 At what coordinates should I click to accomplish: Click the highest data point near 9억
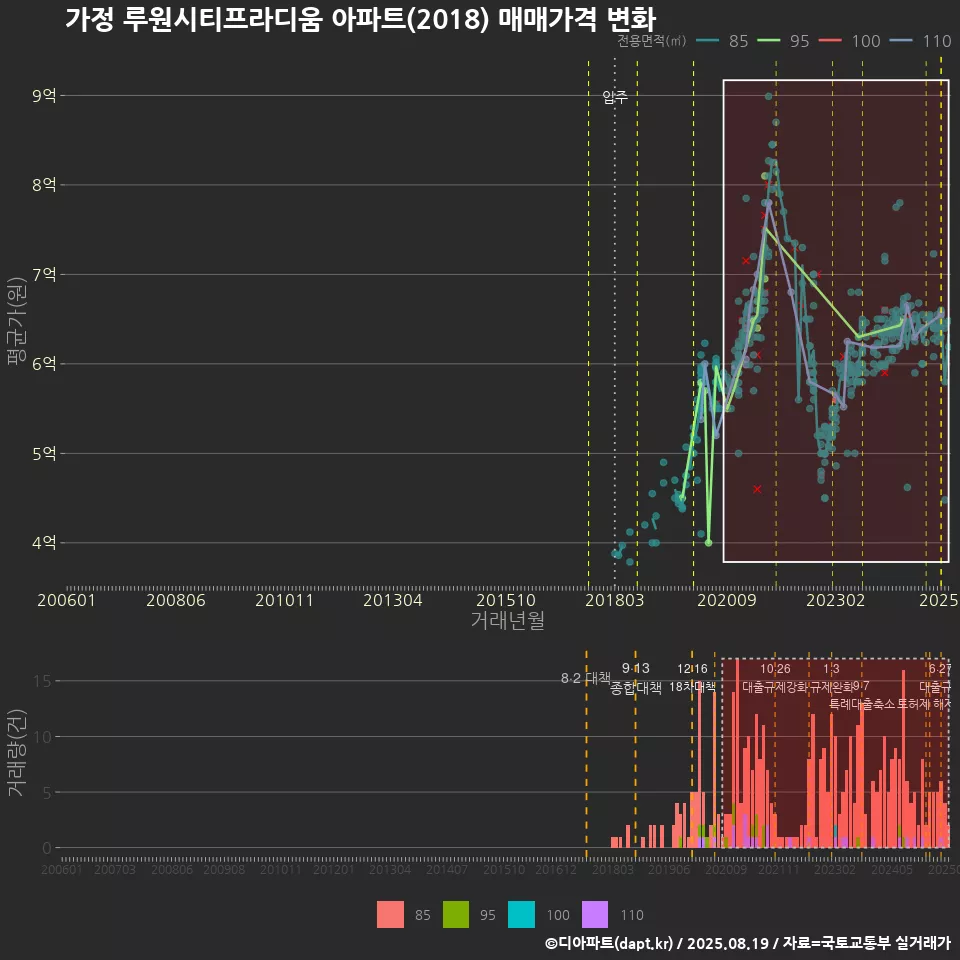[x=768, y=96]
